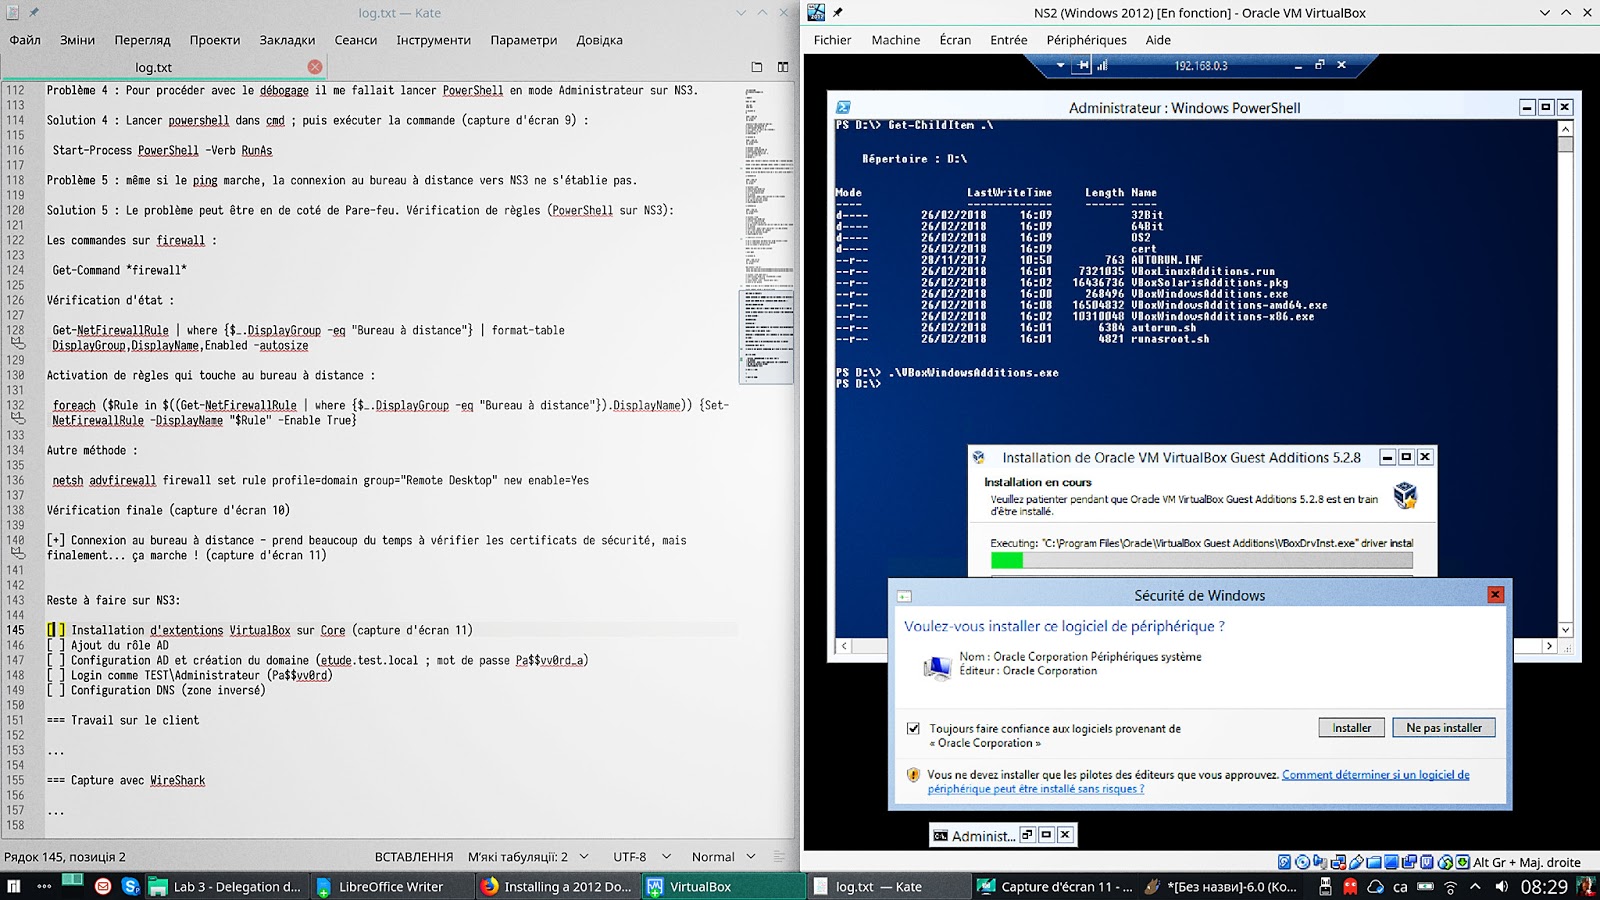The height and width of the screenshot is (900, 1600).
Task: Switch to Firefox 'Installing a 2012 Do...' taskbar entry
Action: [557, 886]
